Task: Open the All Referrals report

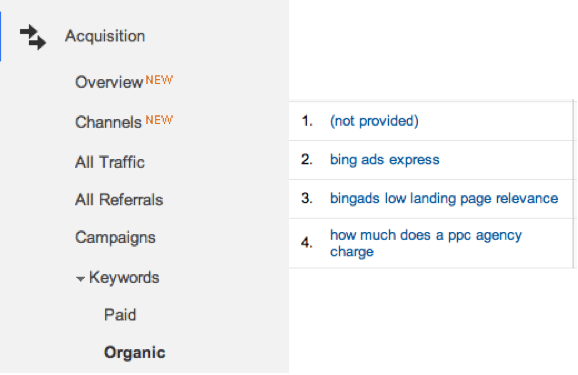Action: (119, 199)
